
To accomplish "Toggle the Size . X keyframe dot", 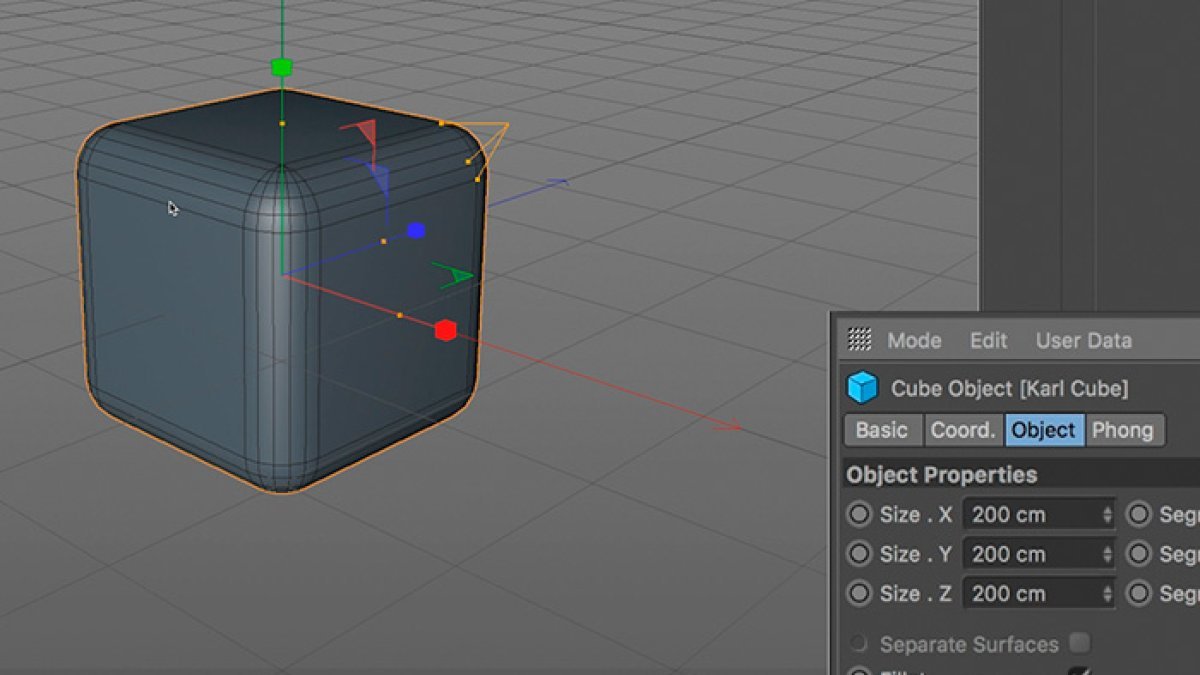I will [859, 515].
